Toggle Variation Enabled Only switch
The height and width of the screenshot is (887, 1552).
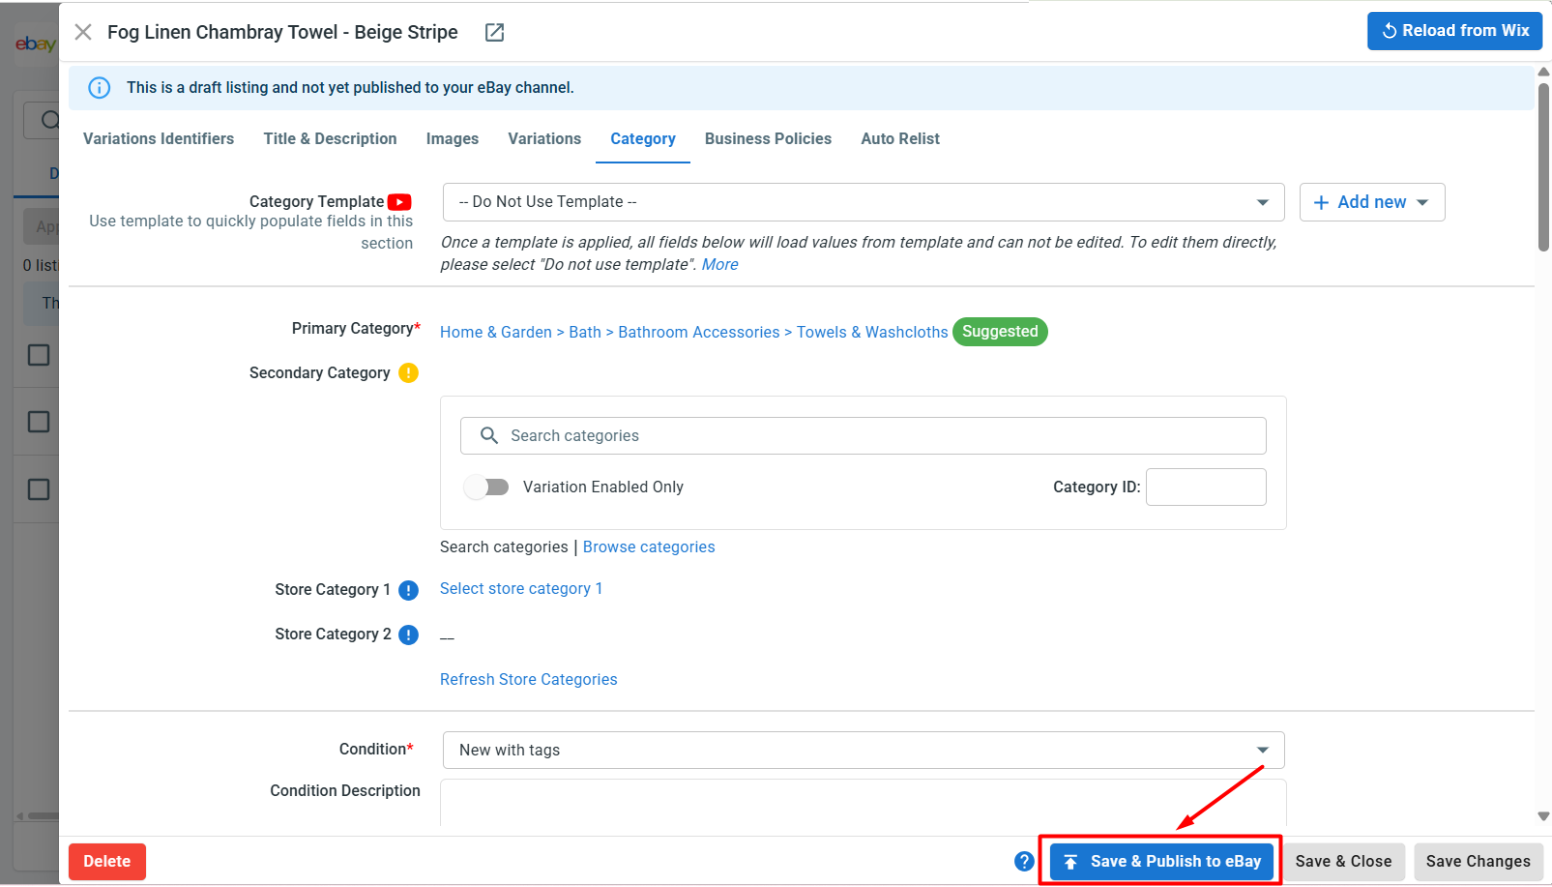(486, 487)
